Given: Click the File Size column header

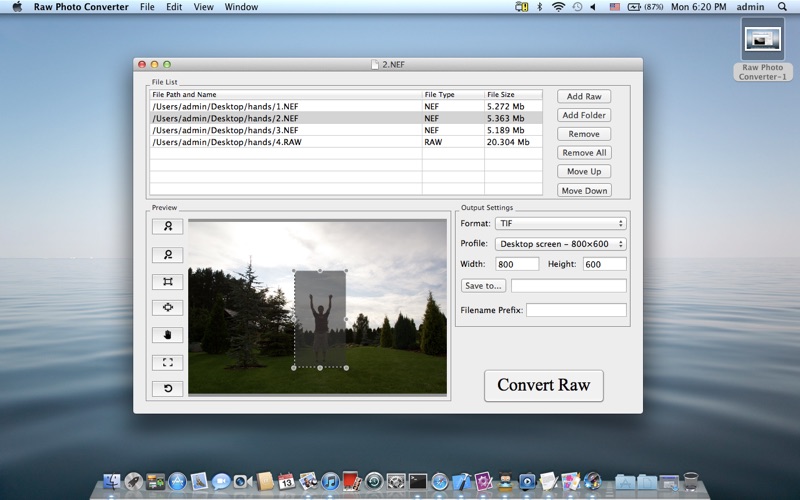Looking at the screenshot, I should click(513, 94).
